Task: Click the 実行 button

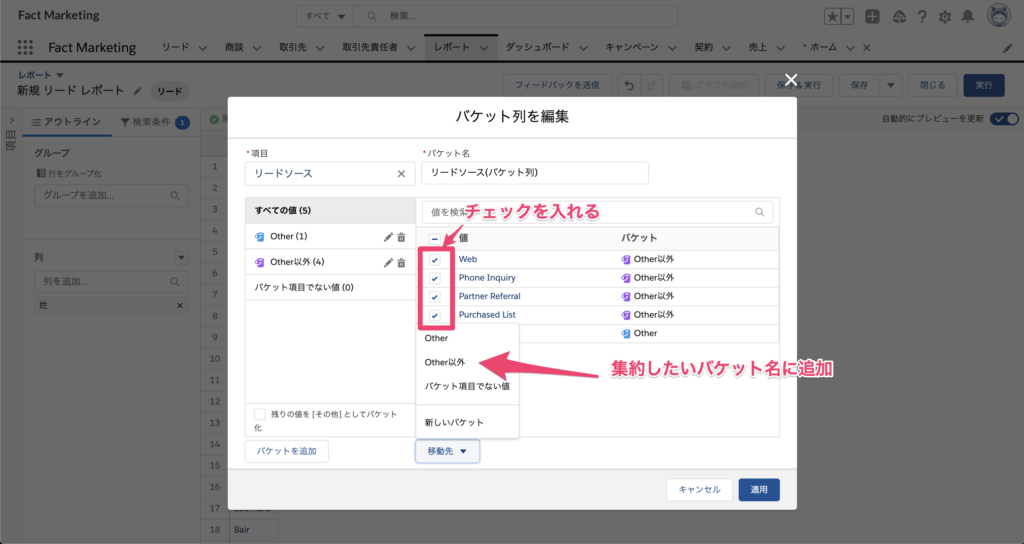Action: click(984, 86)
